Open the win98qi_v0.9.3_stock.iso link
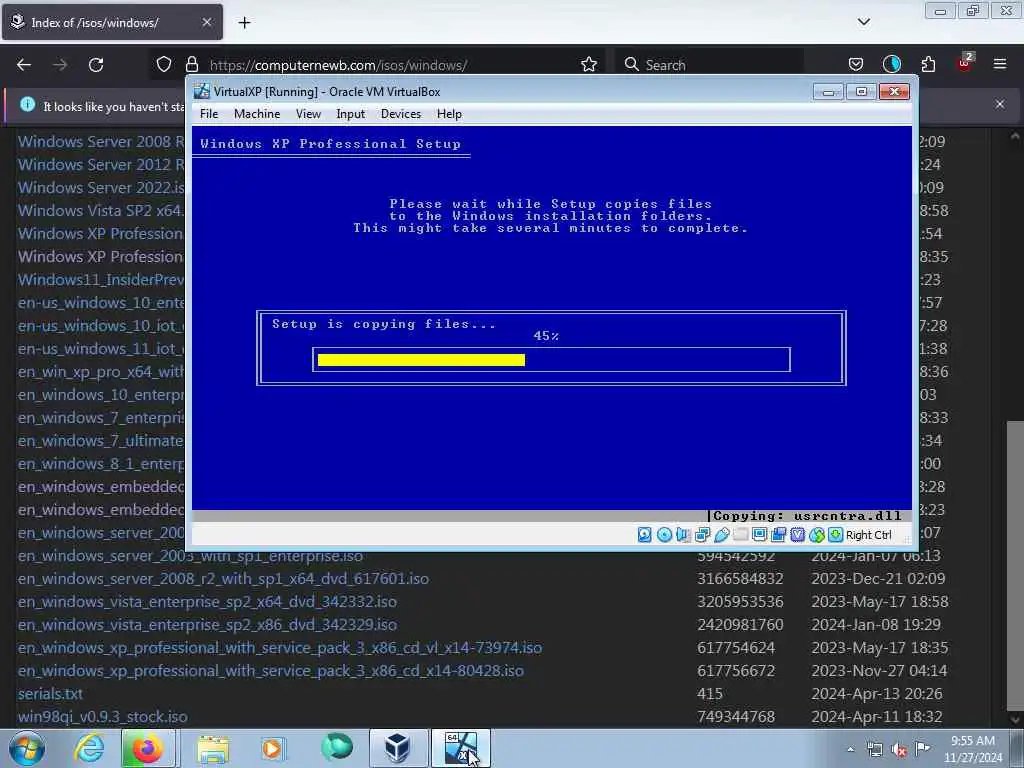The image size is (1024, 768). tap(103, 716)
